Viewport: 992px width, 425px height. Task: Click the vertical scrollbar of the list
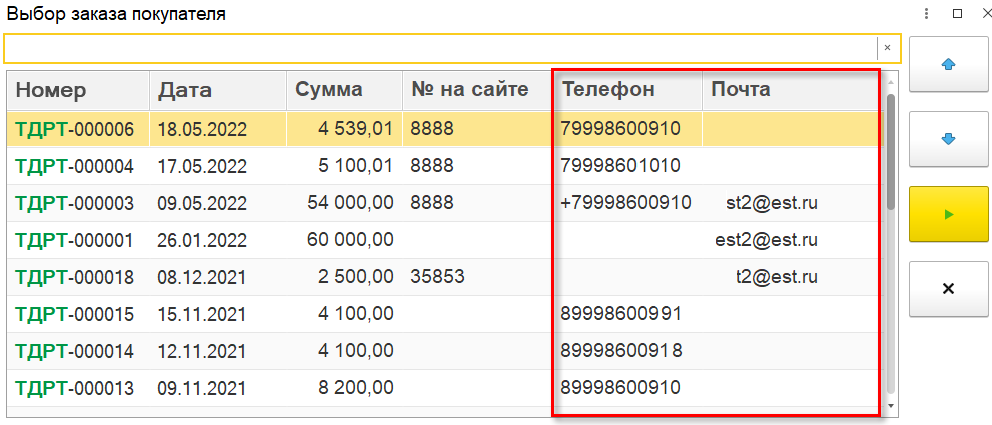pos(891,250)
